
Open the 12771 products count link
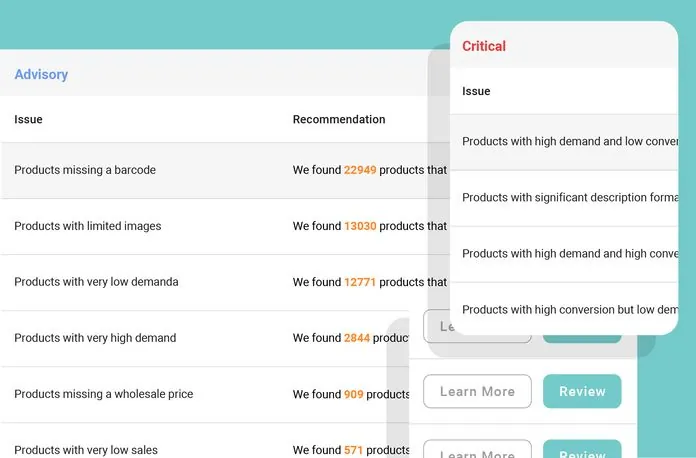point(360,282)
